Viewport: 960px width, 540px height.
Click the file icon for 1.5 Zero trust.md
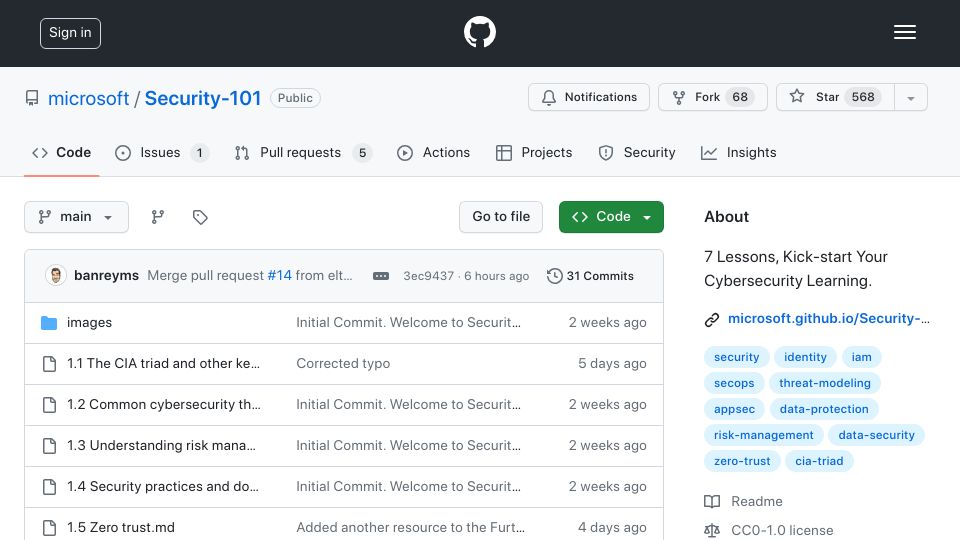pyautogui.click(x=49, y=528)
